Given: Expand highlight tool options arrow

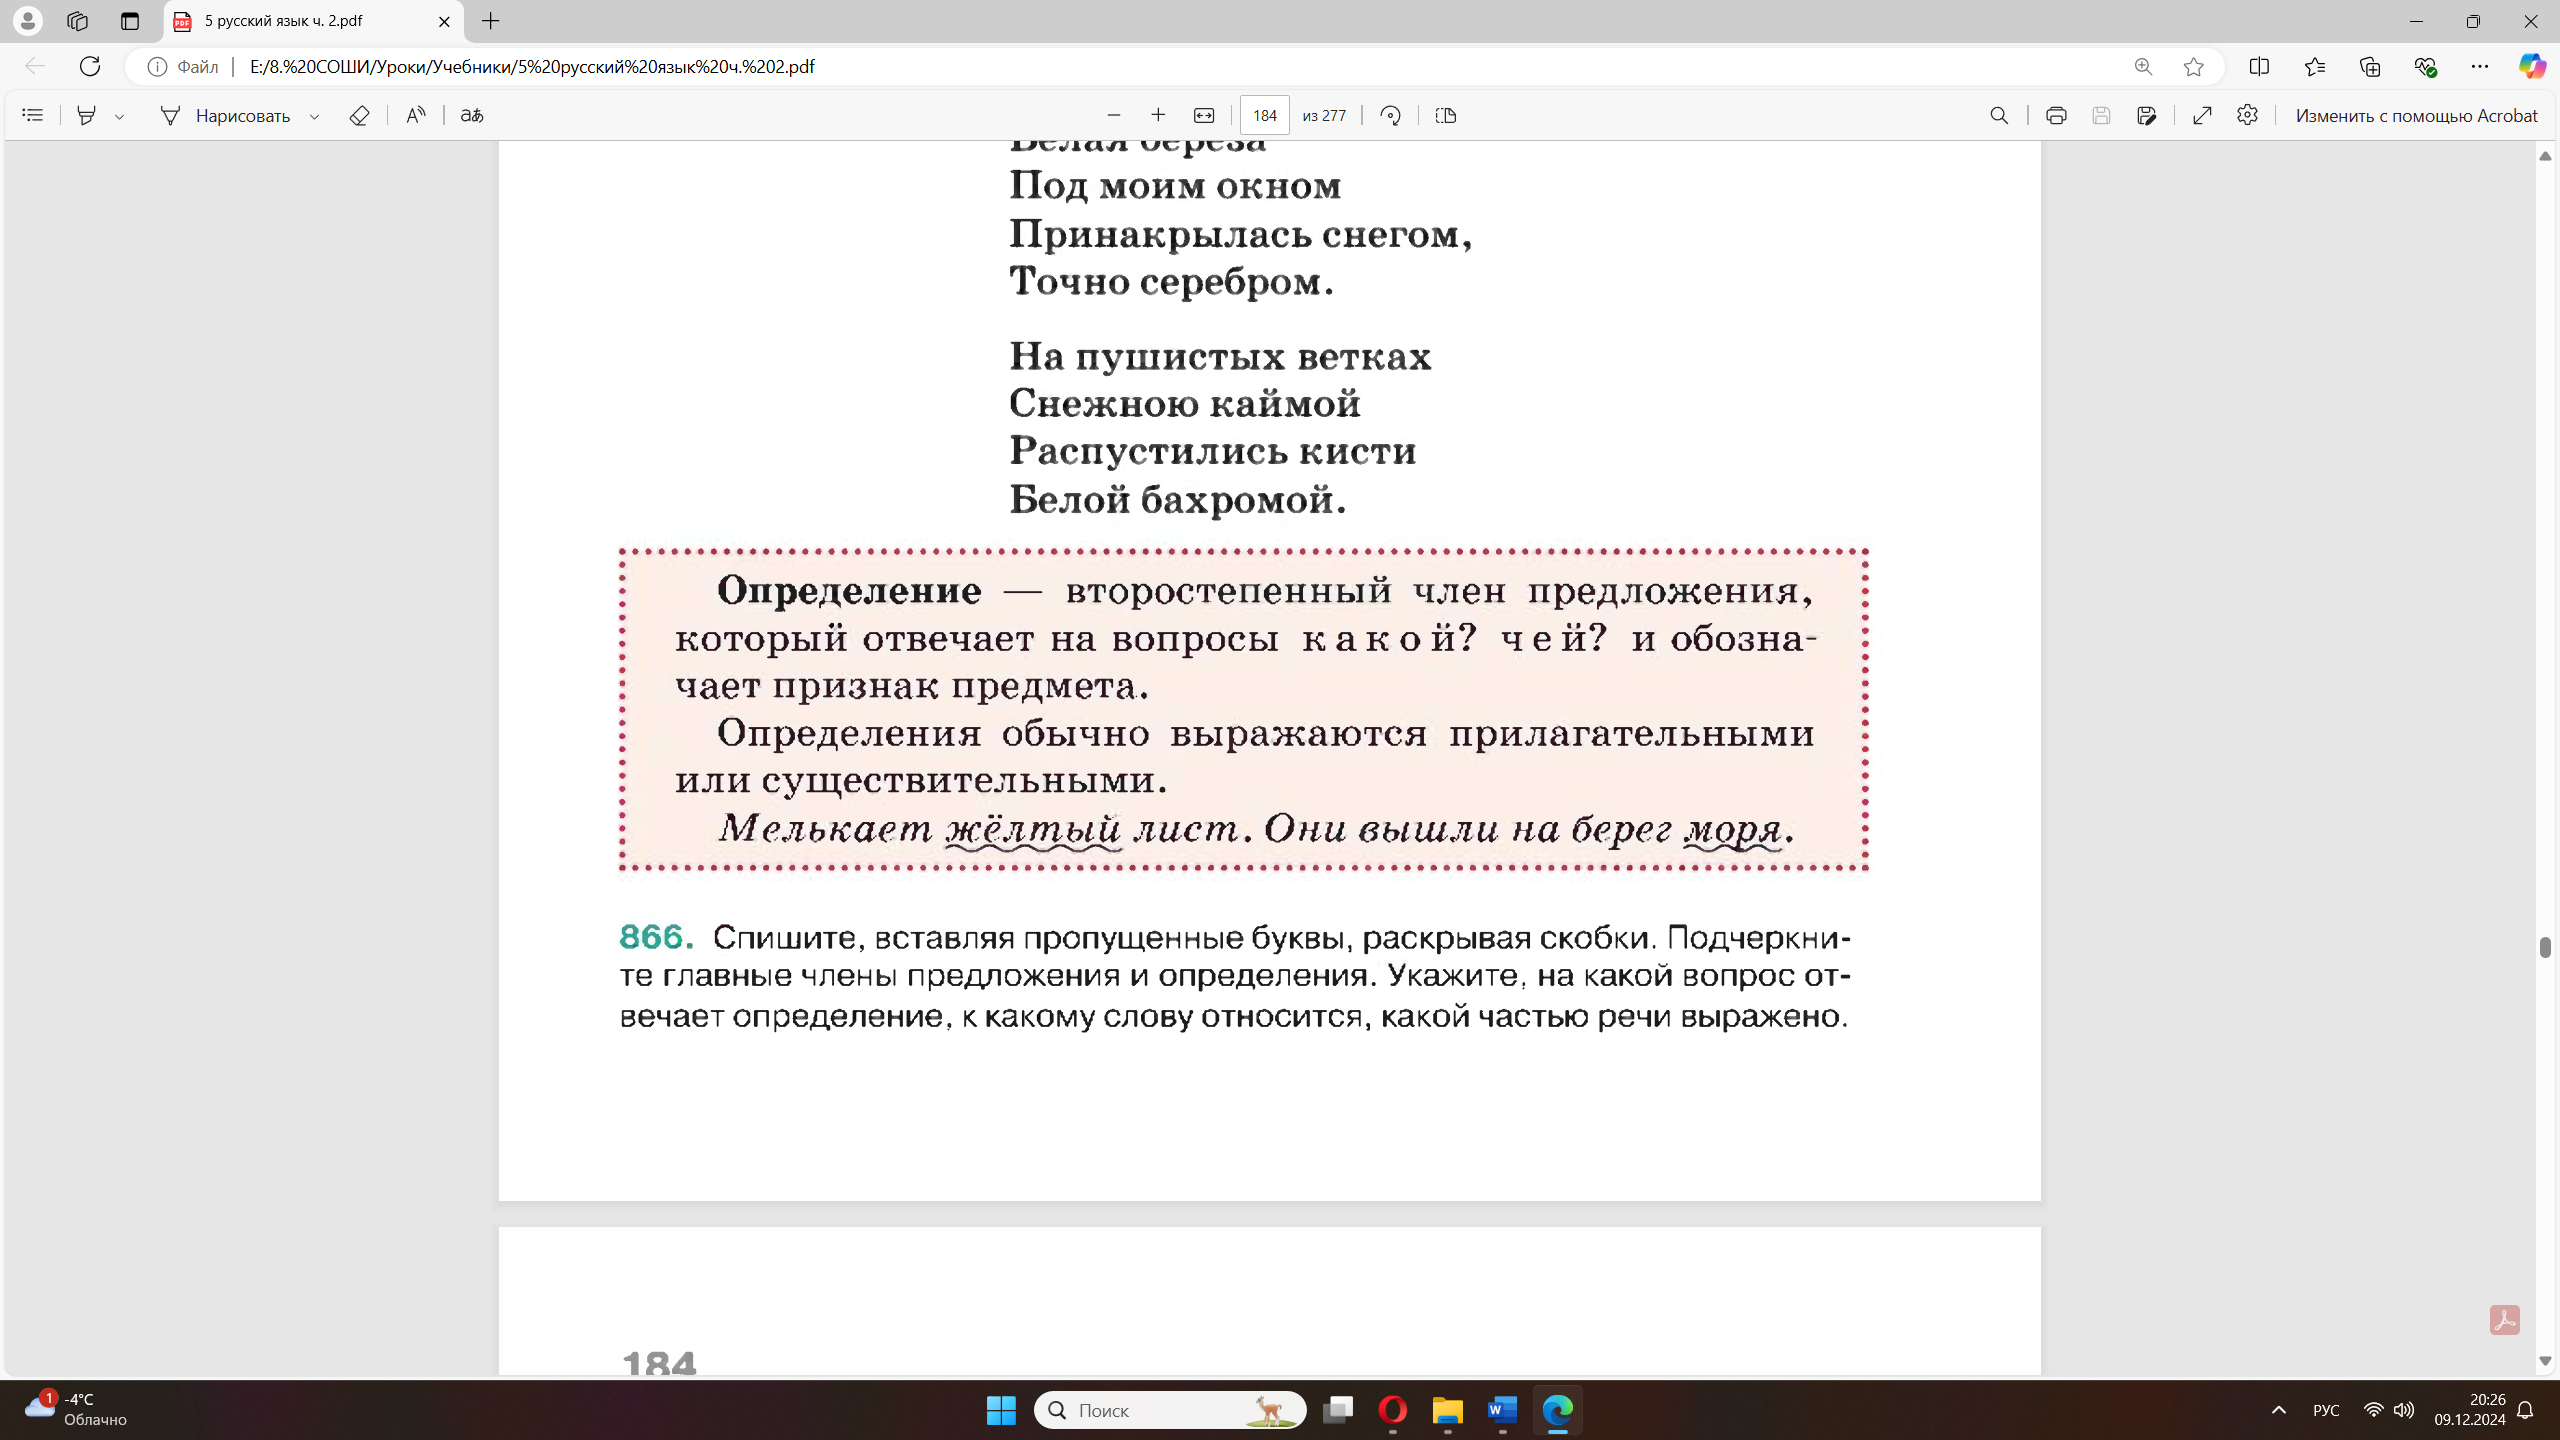Looking at the screenshot, I should coord(120,116).
